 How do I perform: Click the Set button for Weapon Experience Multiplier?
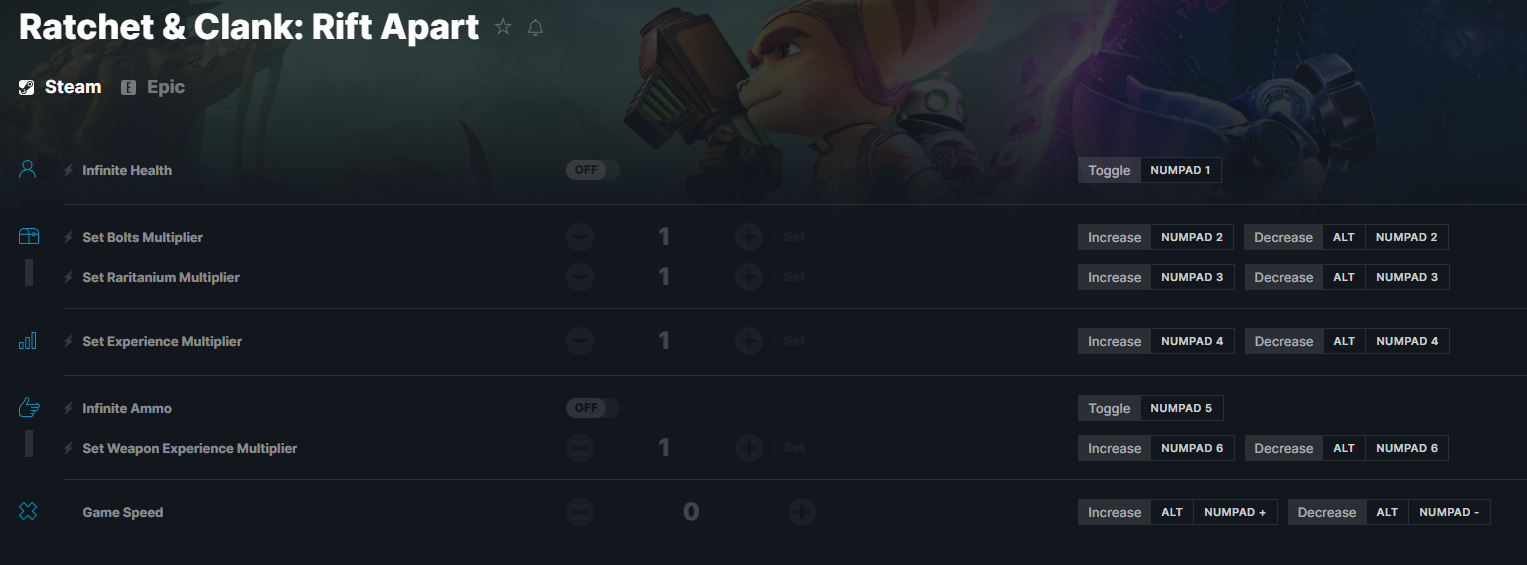coord(794,448)
